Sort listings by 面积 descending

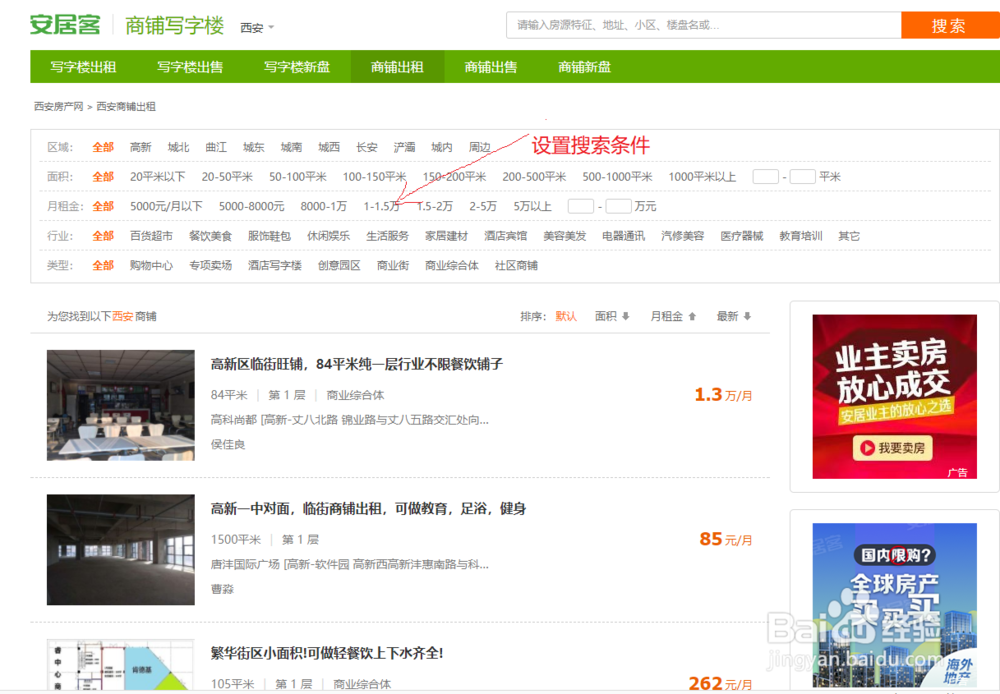pyautogui.click(x=612, y=316)
